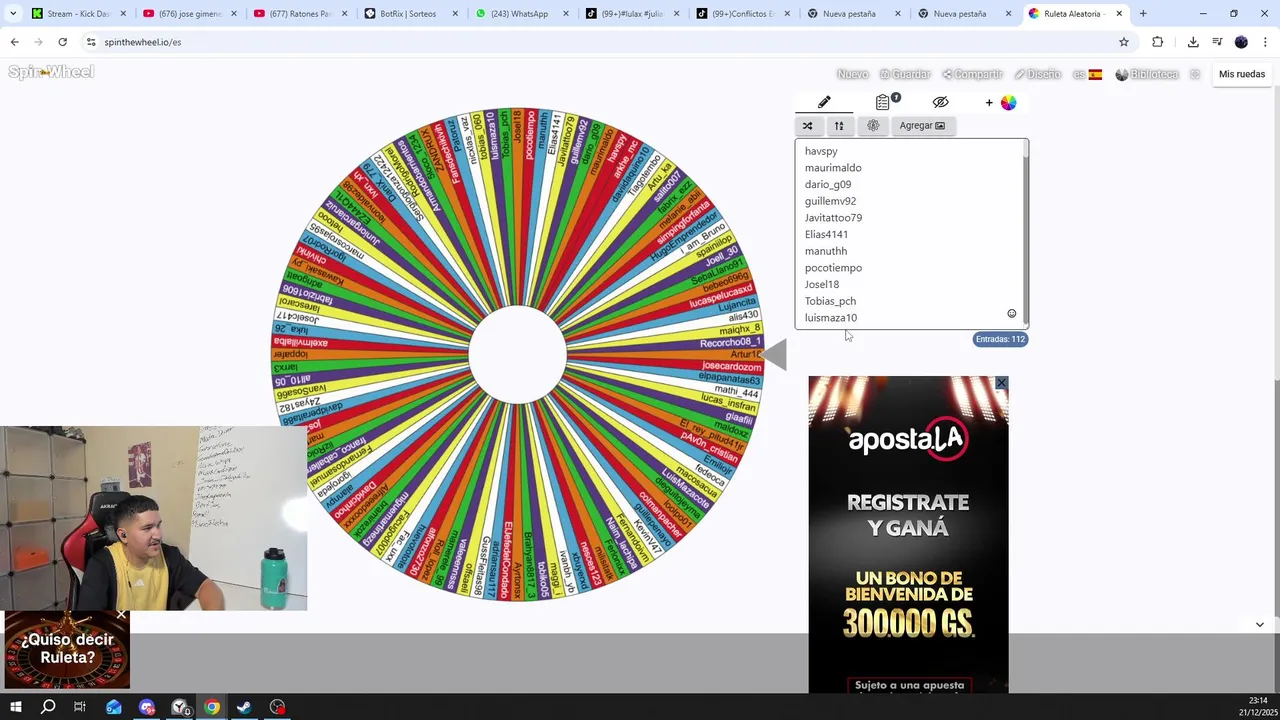Reload the page
This screenshot has height=720, width=1280.
62,42
